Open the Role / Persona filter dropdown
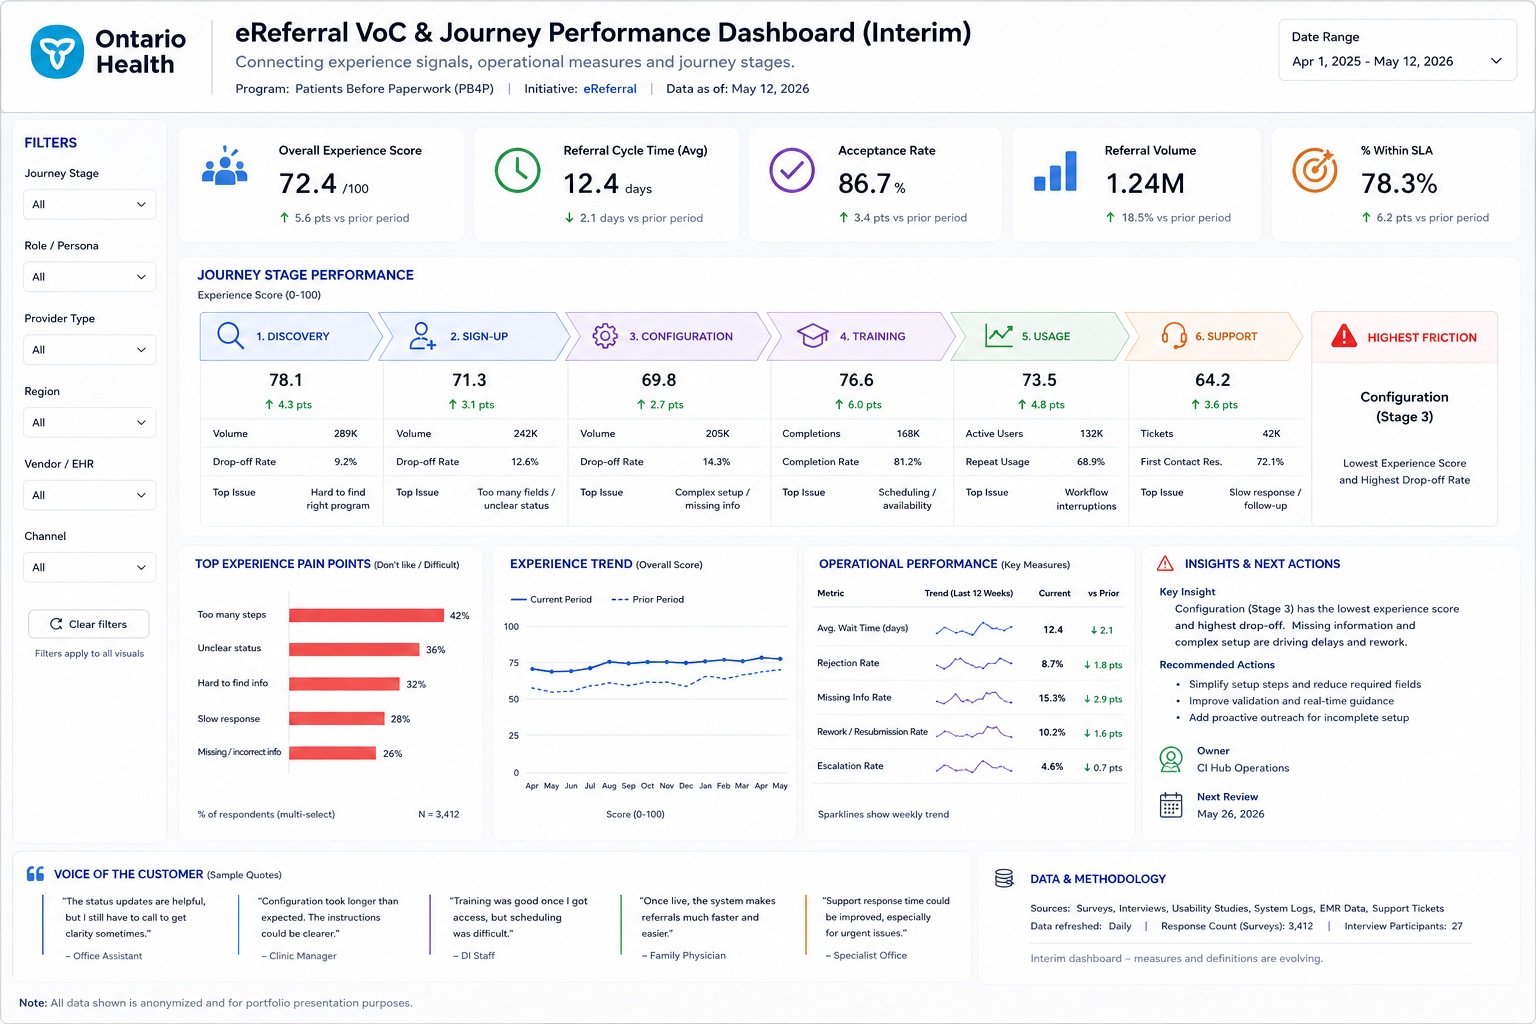 (89, 277)
